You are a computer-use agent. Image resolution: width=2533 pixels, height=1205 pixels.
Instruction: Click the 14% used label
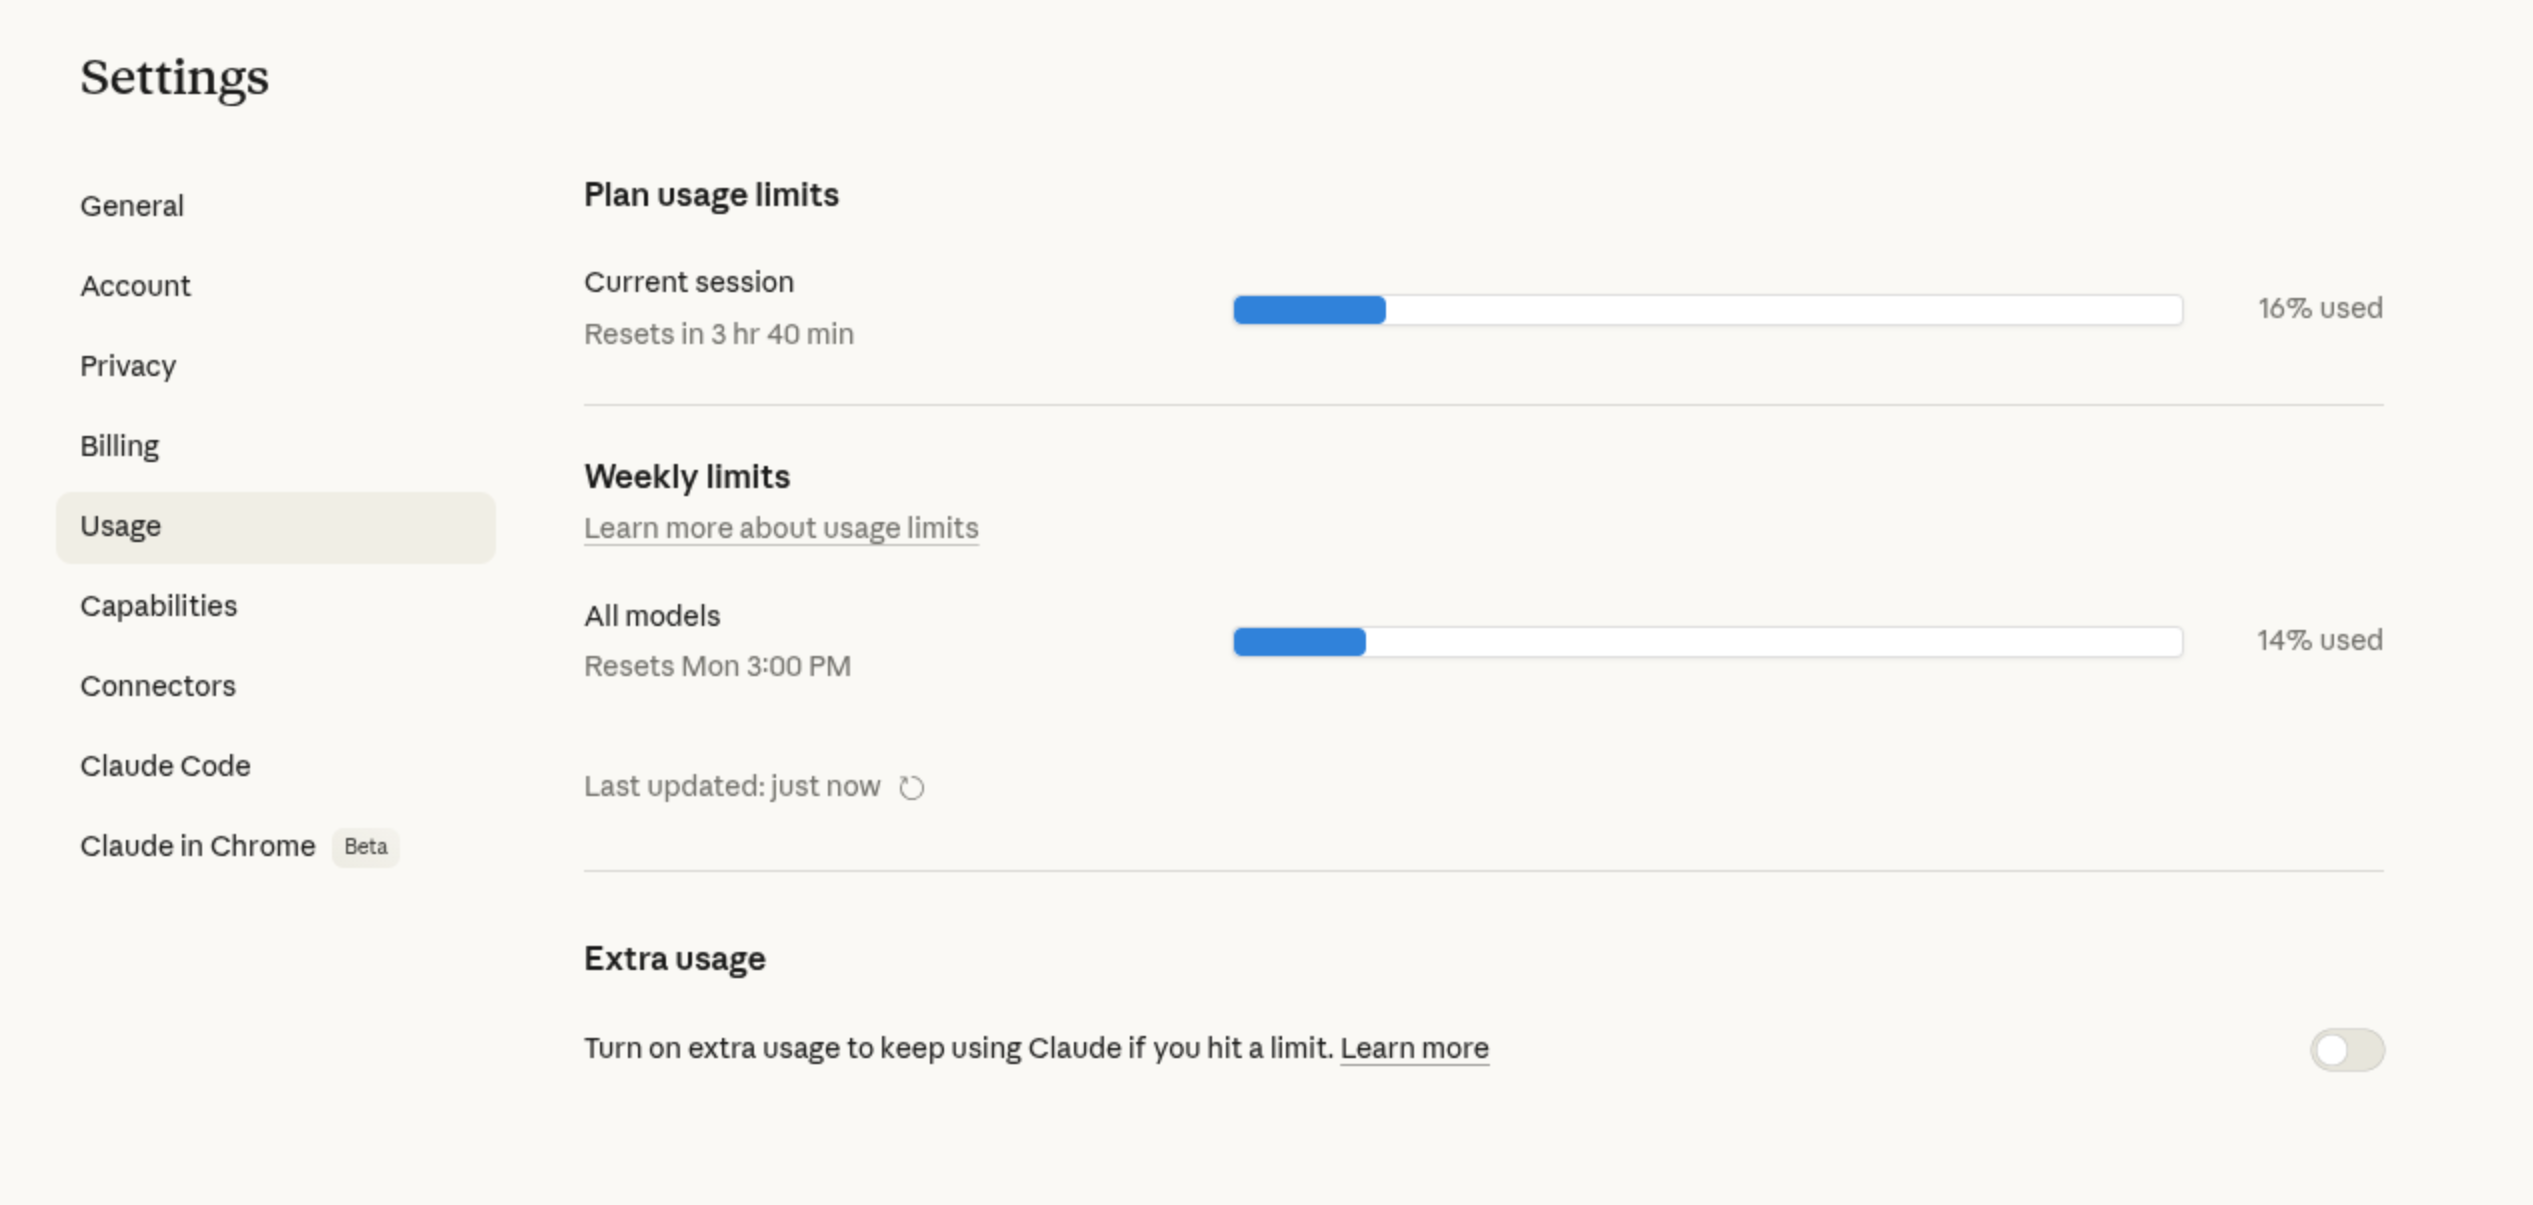pos(2319,640)
